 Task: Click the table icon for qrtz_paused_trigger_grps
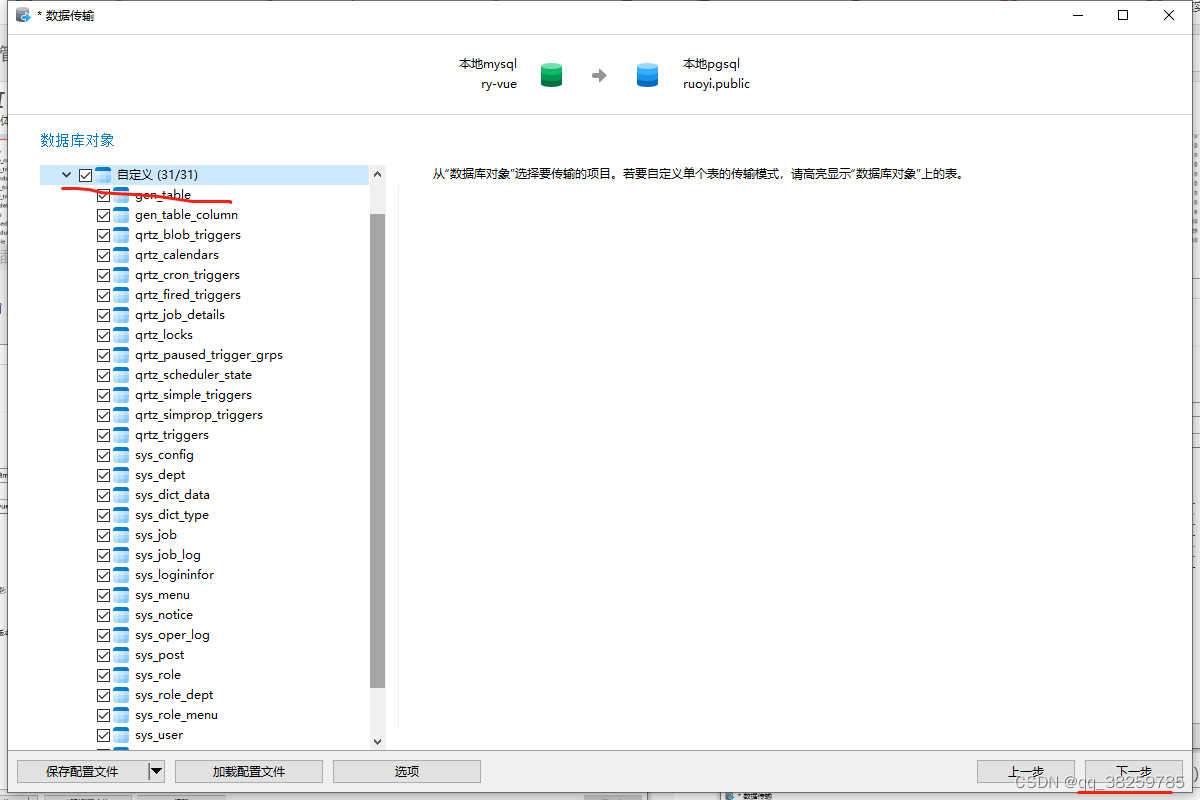(x=121, y=355)
